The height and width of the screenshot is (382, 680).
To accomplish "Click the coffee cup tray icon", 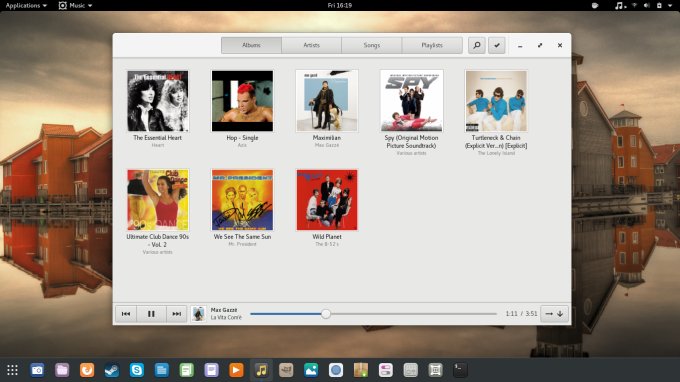I will coord(595,6).
